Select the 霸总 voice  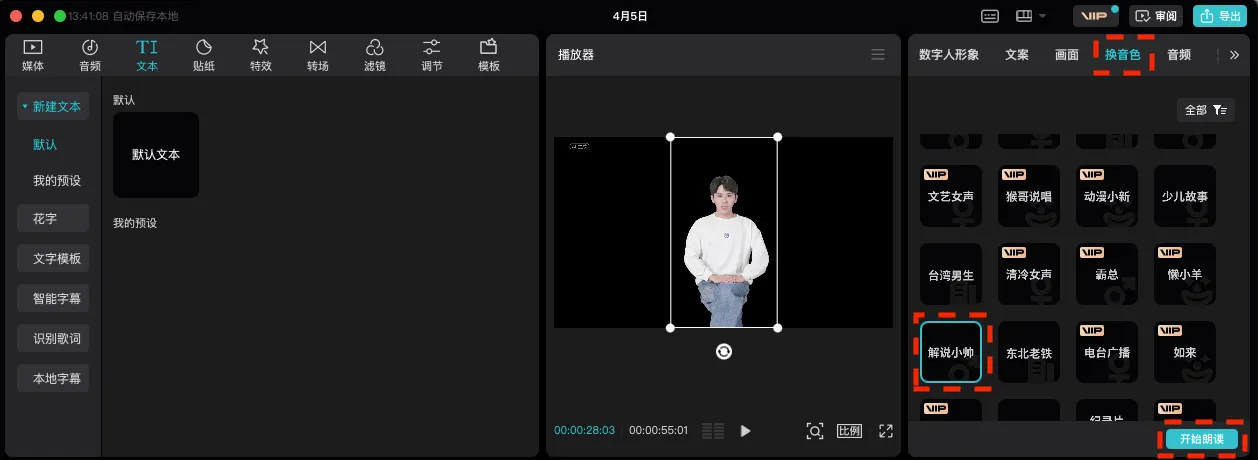click(1107, 274)
